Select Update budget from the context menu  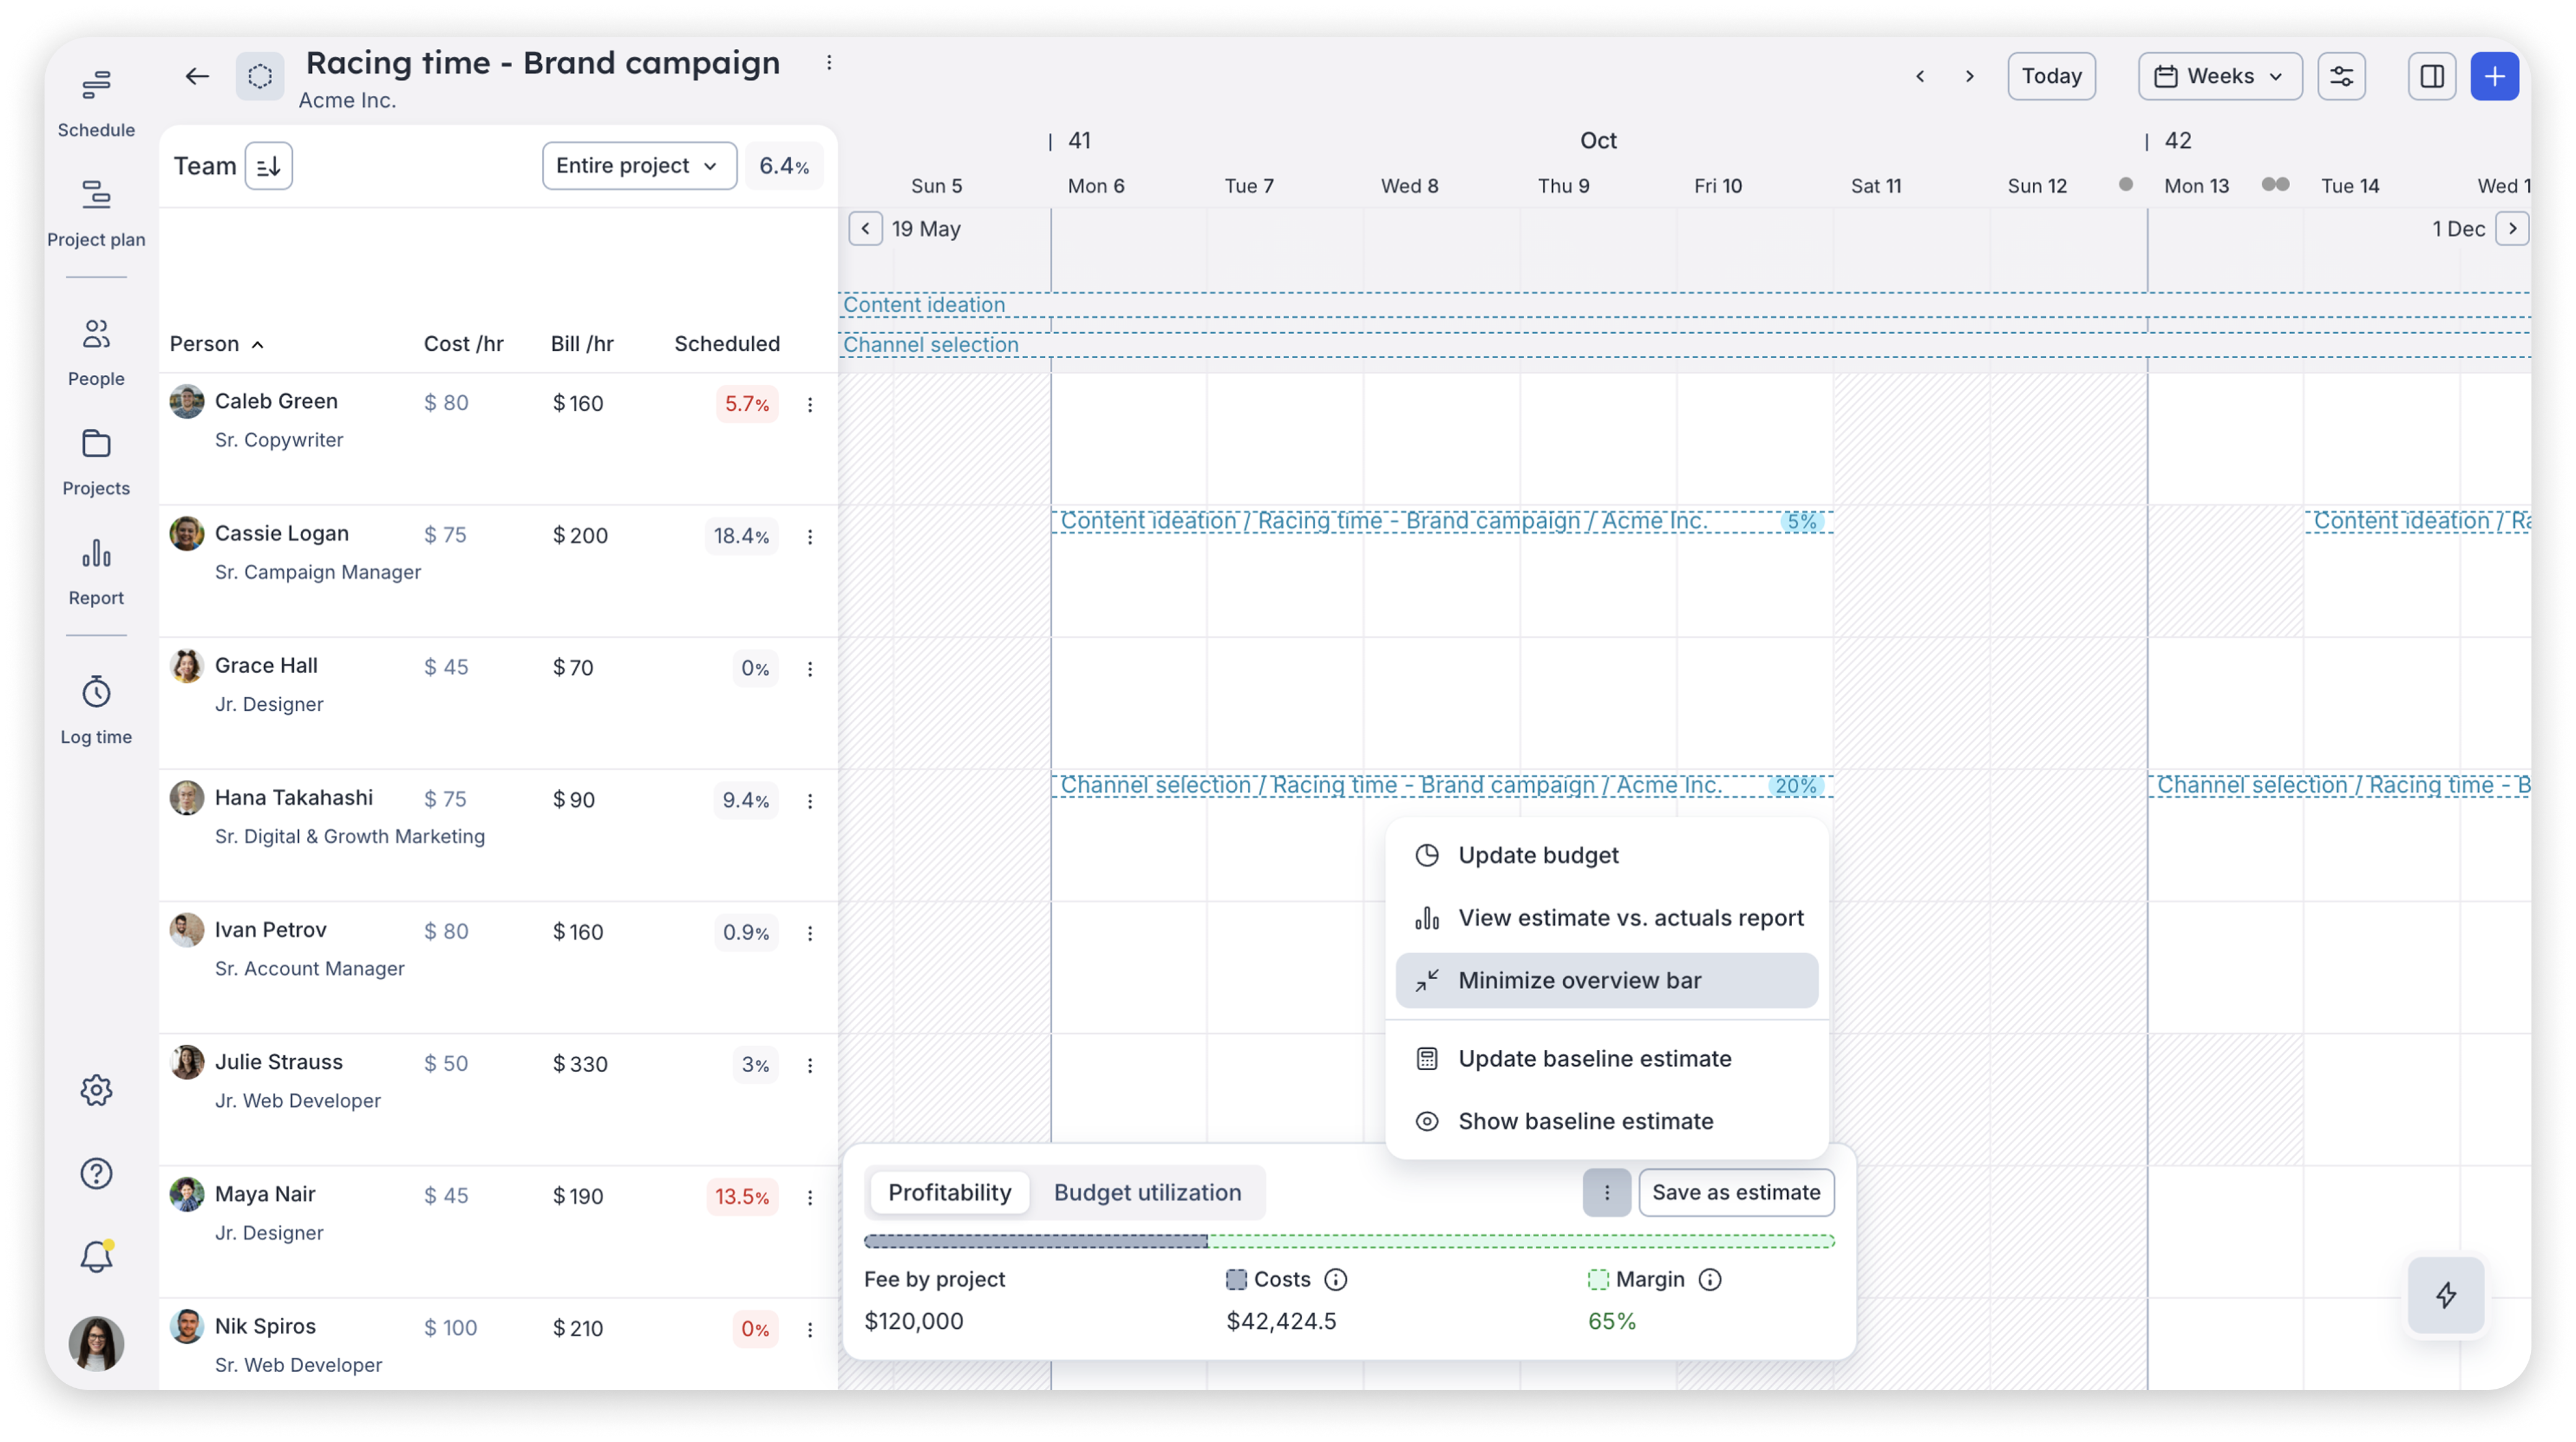click(1537, 855)
